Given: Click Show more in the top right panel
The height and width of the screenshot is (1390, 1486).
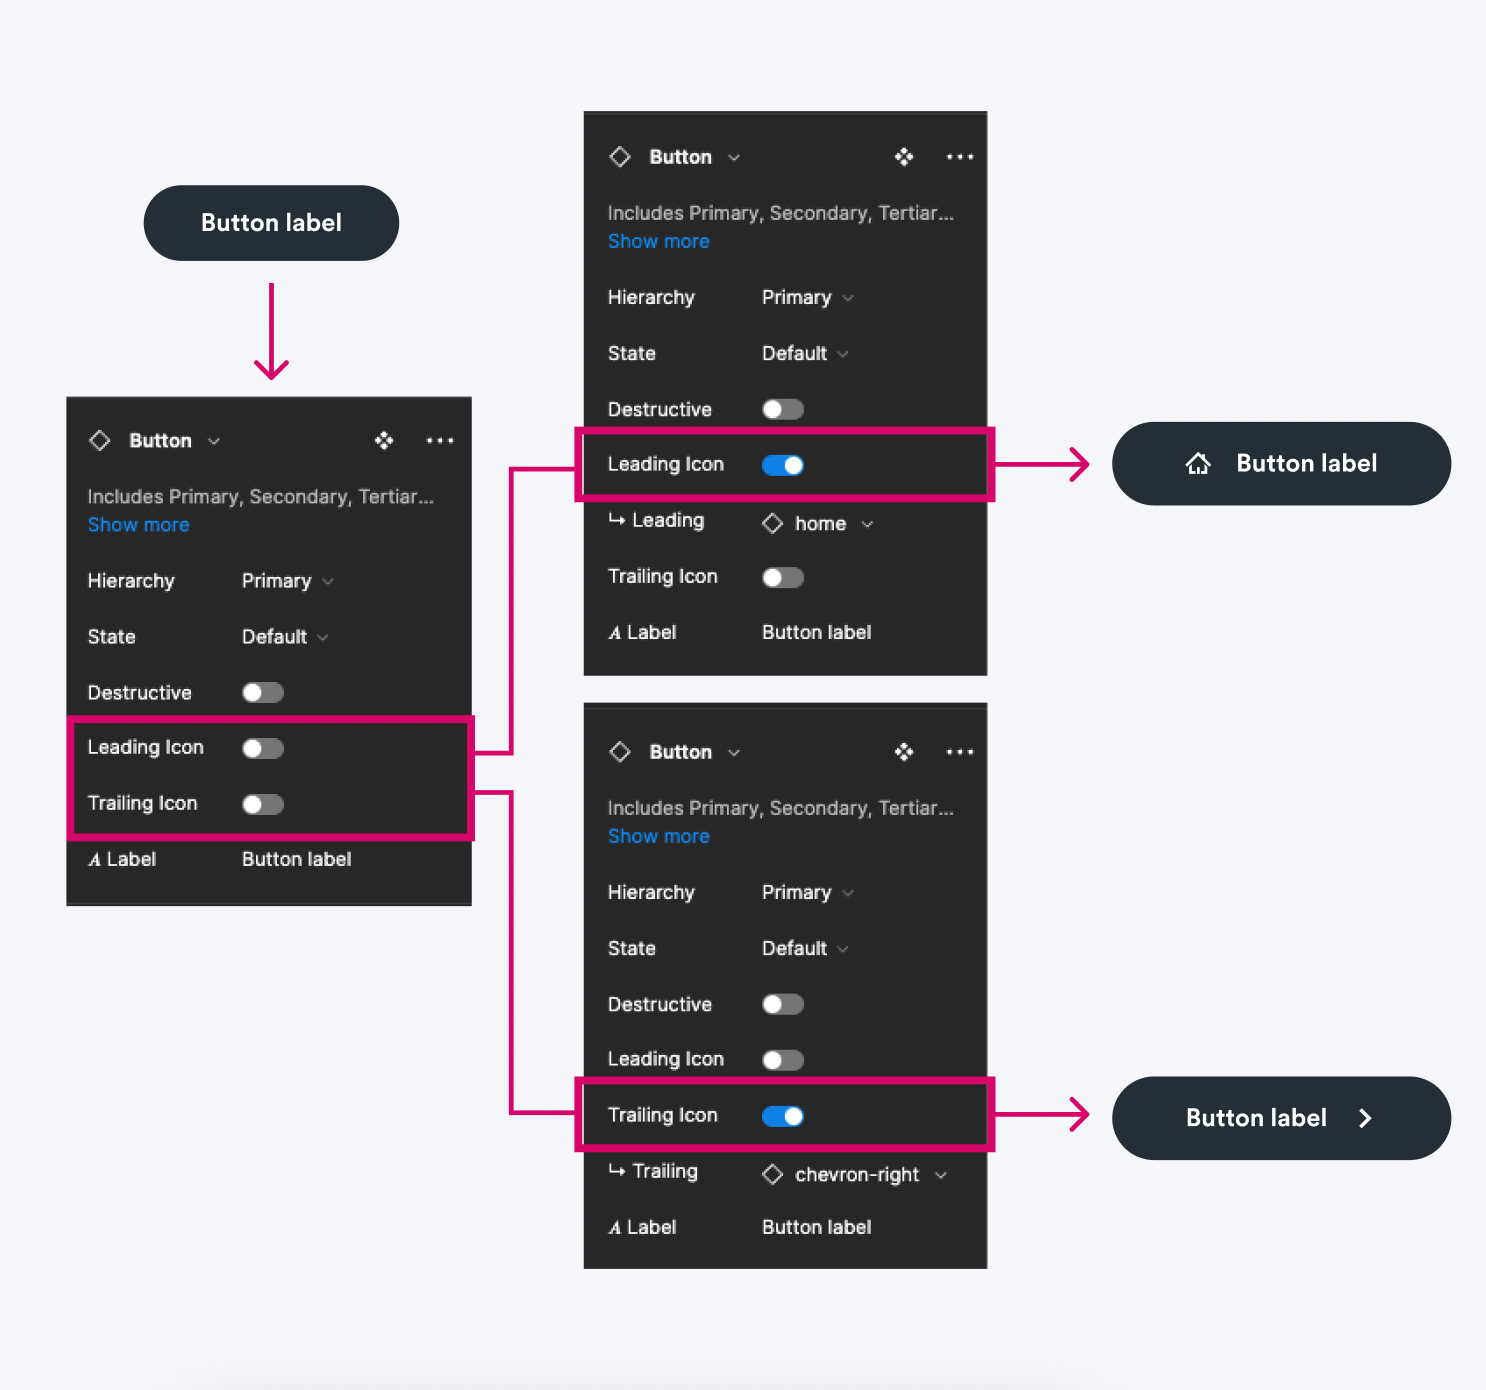Looking at the screenshot, I should tap(658, 241).
